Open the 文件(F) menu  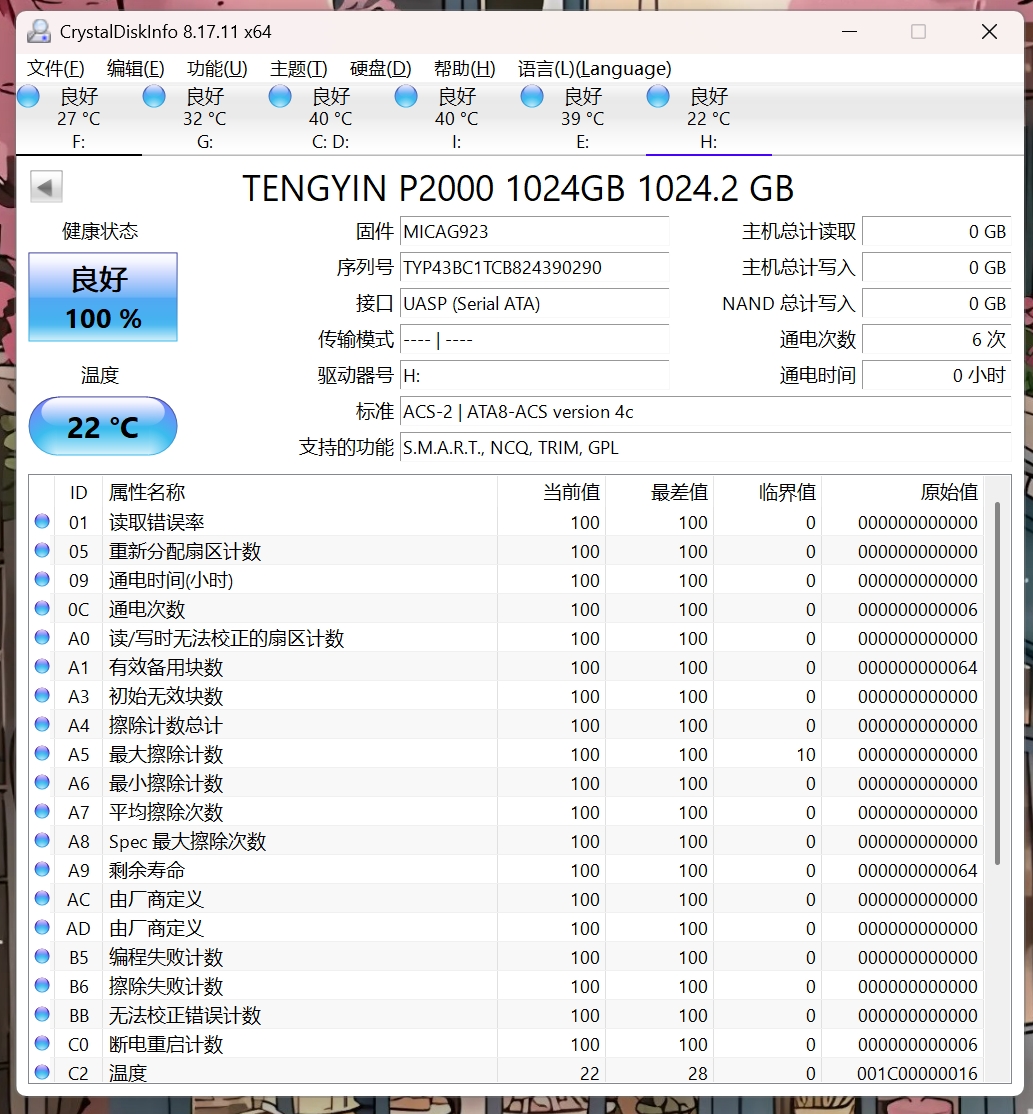point(55,69)
